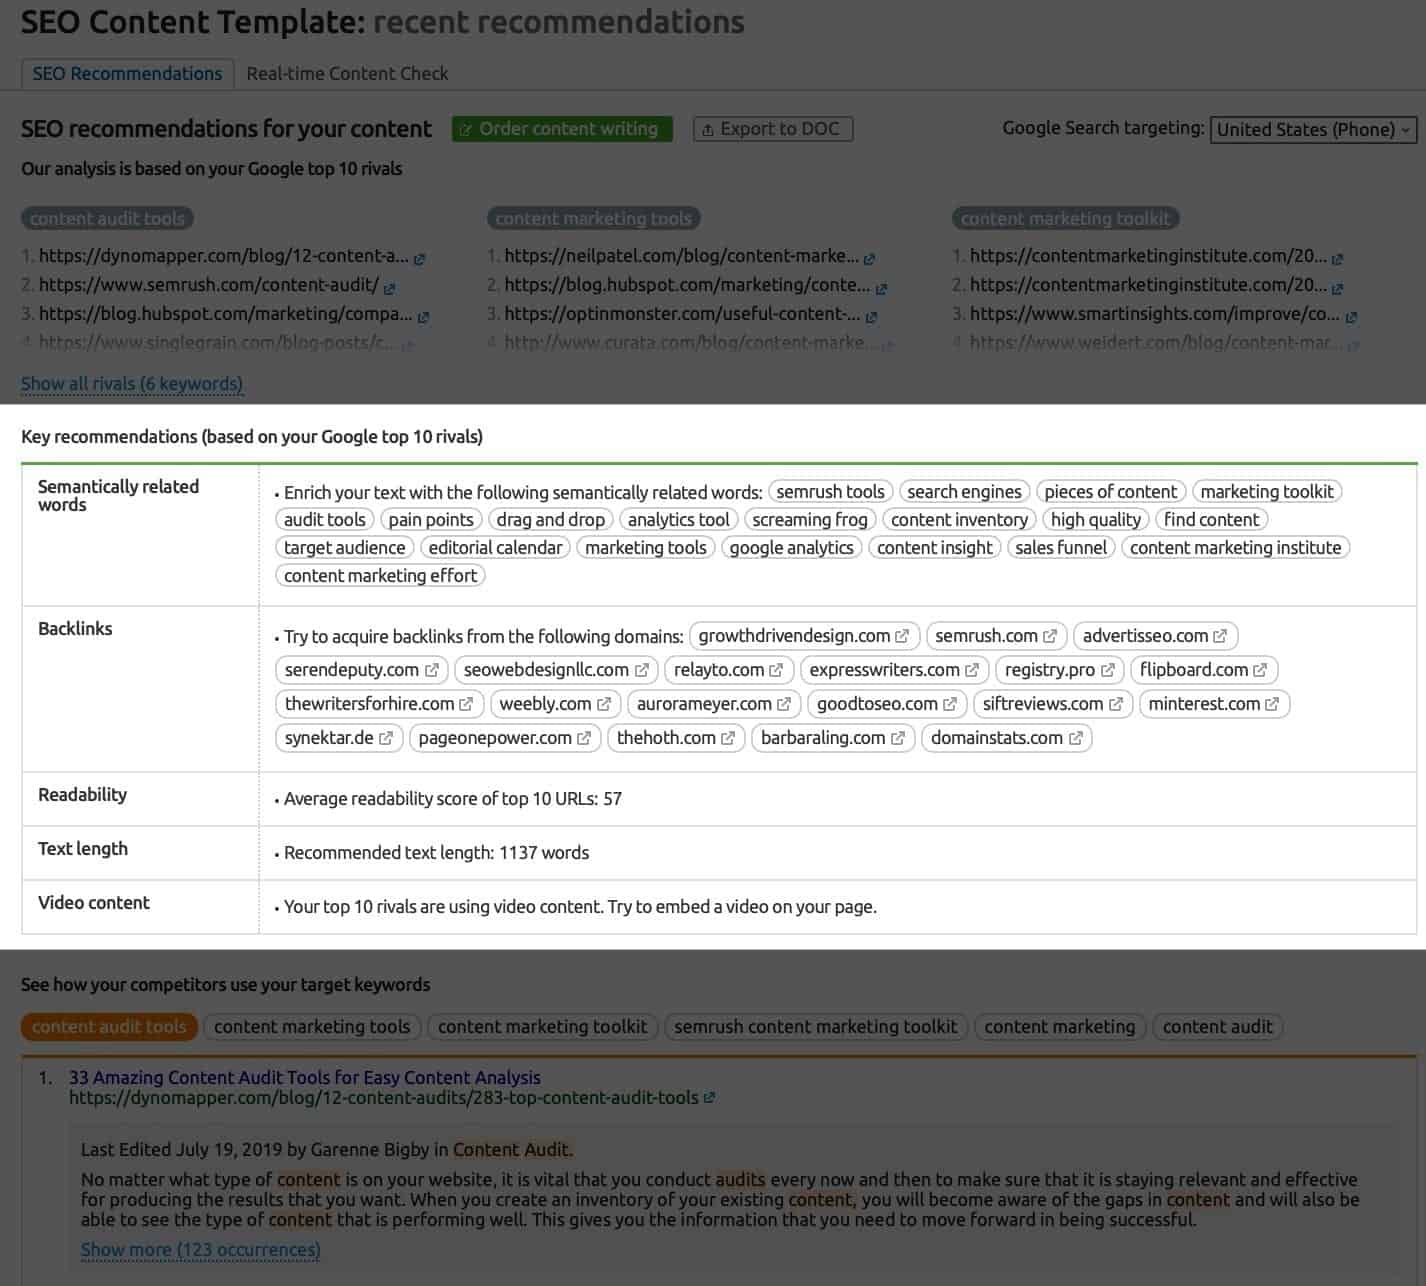Click external link icon on flipboard.com domain

pos(1258,670)
